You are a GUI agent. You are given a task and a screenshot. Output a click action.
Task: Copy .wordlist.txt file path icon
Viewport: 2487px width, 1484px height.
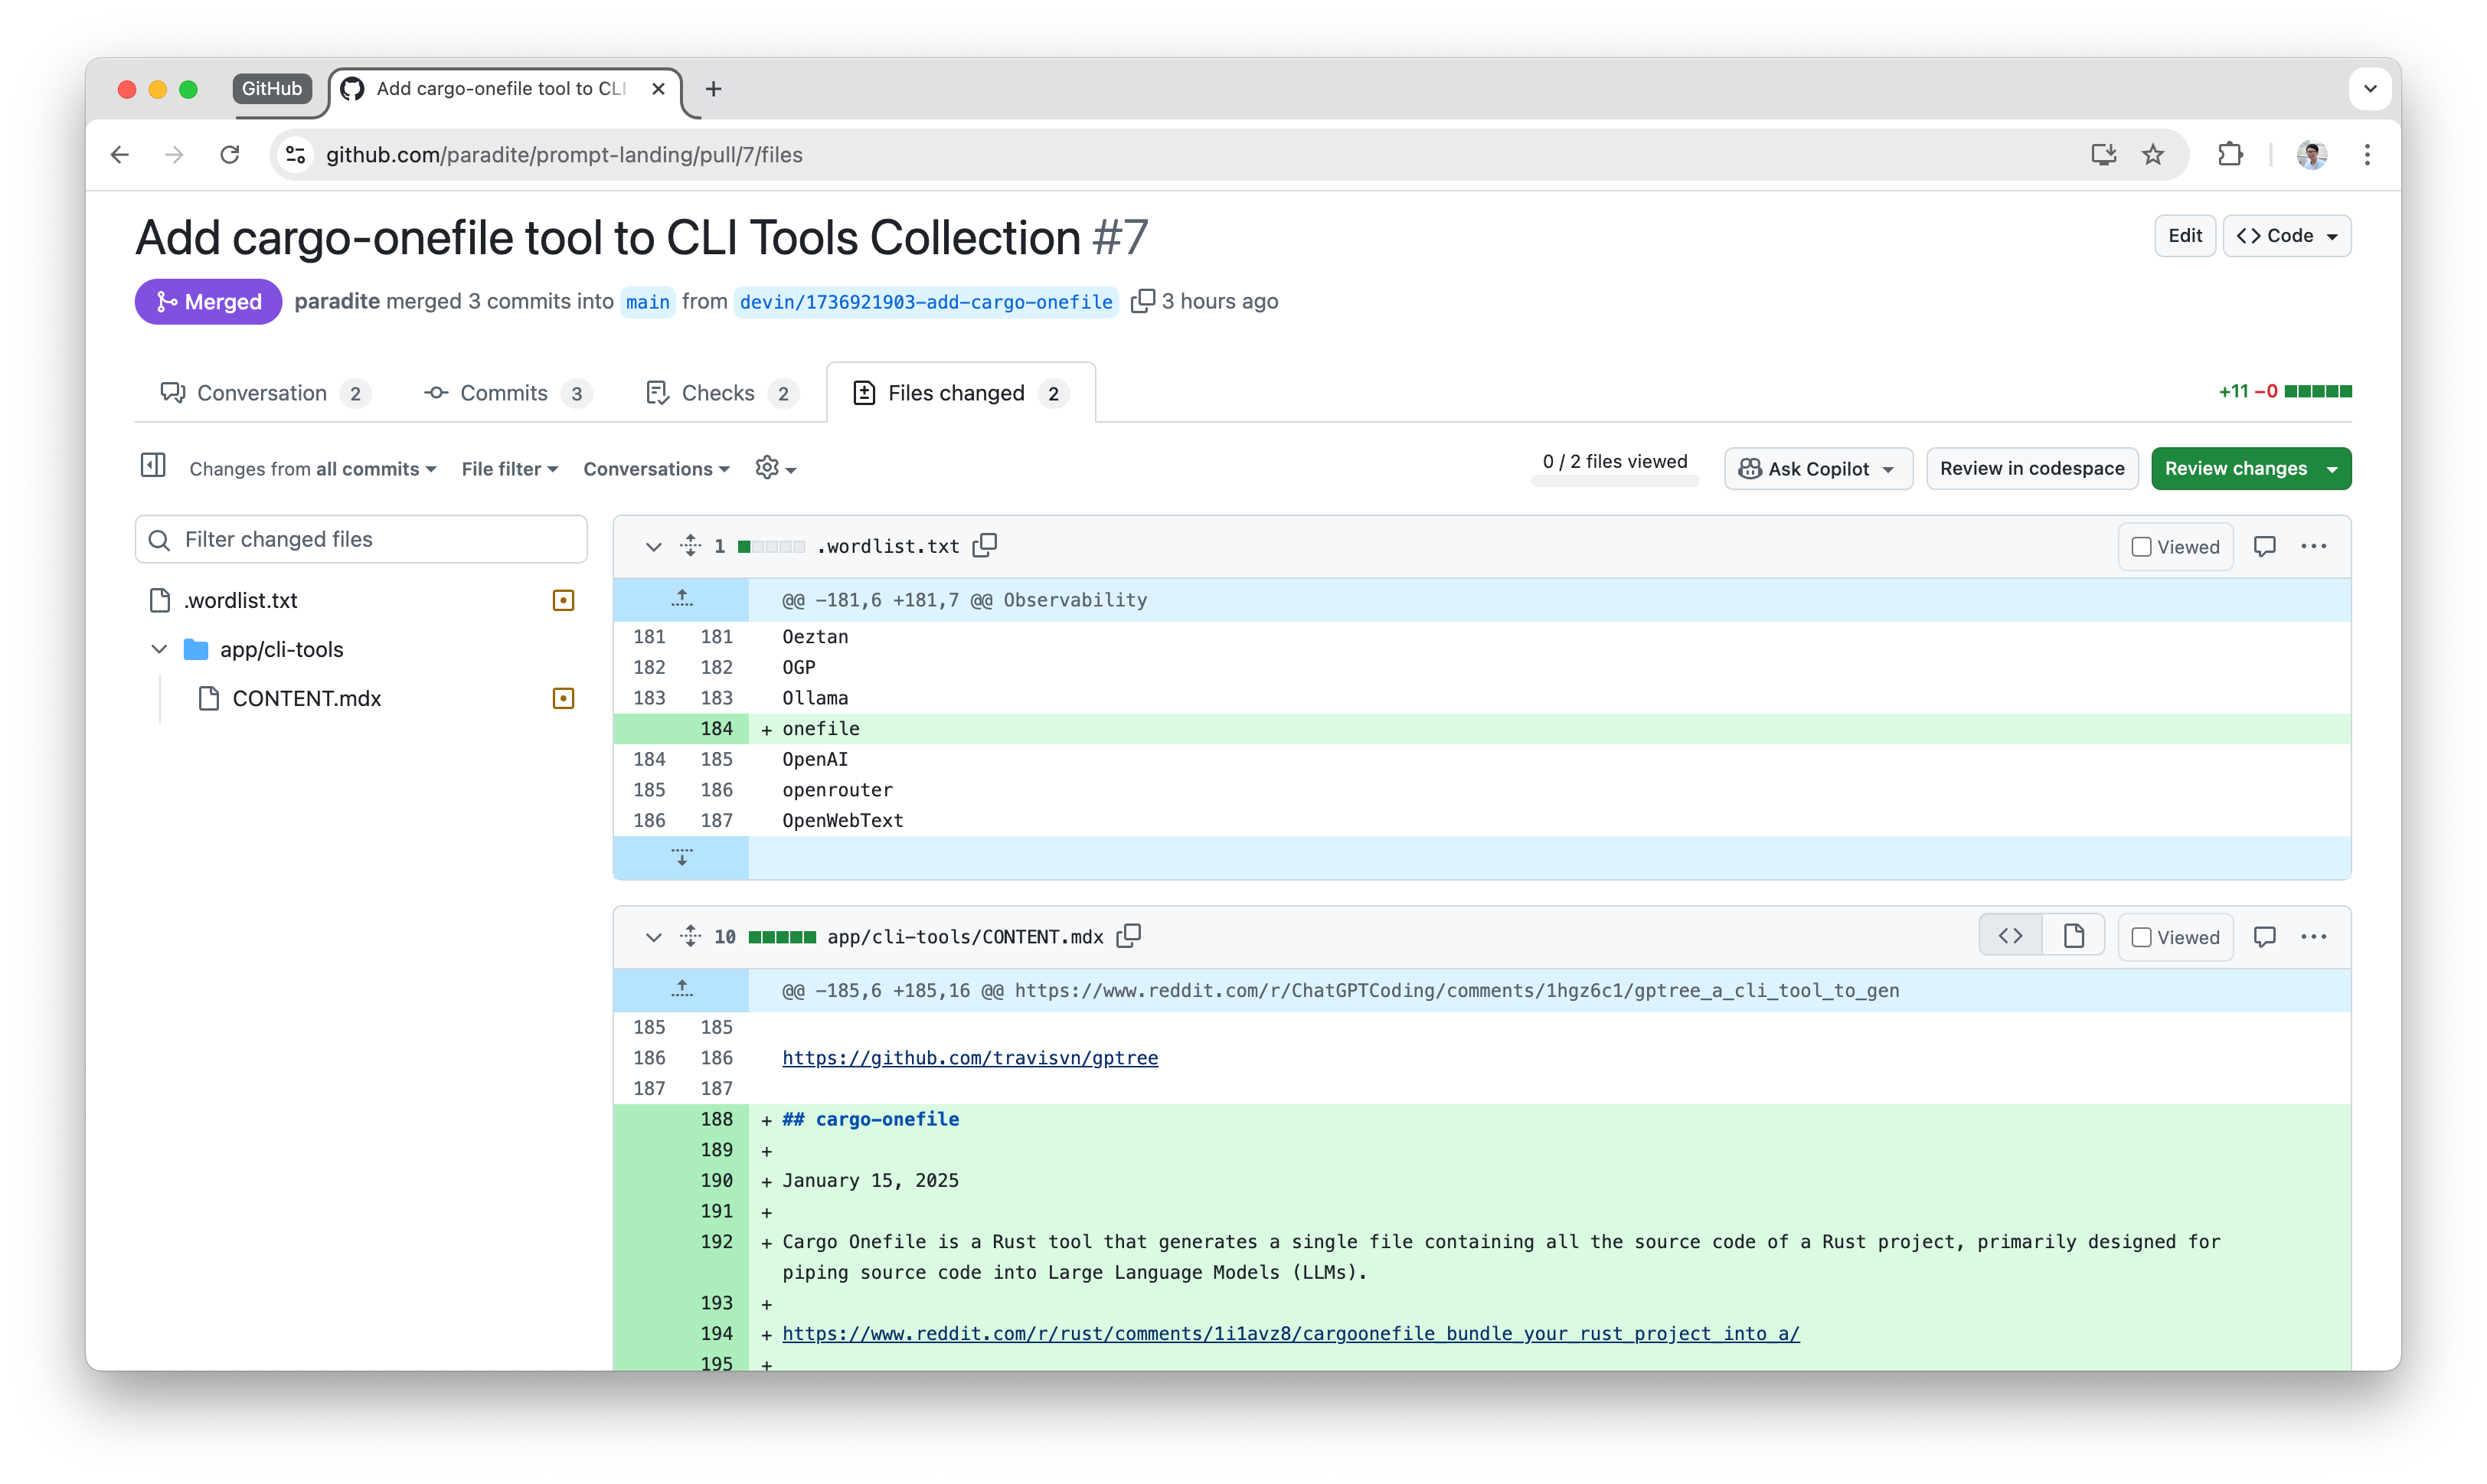click(985, 545)
